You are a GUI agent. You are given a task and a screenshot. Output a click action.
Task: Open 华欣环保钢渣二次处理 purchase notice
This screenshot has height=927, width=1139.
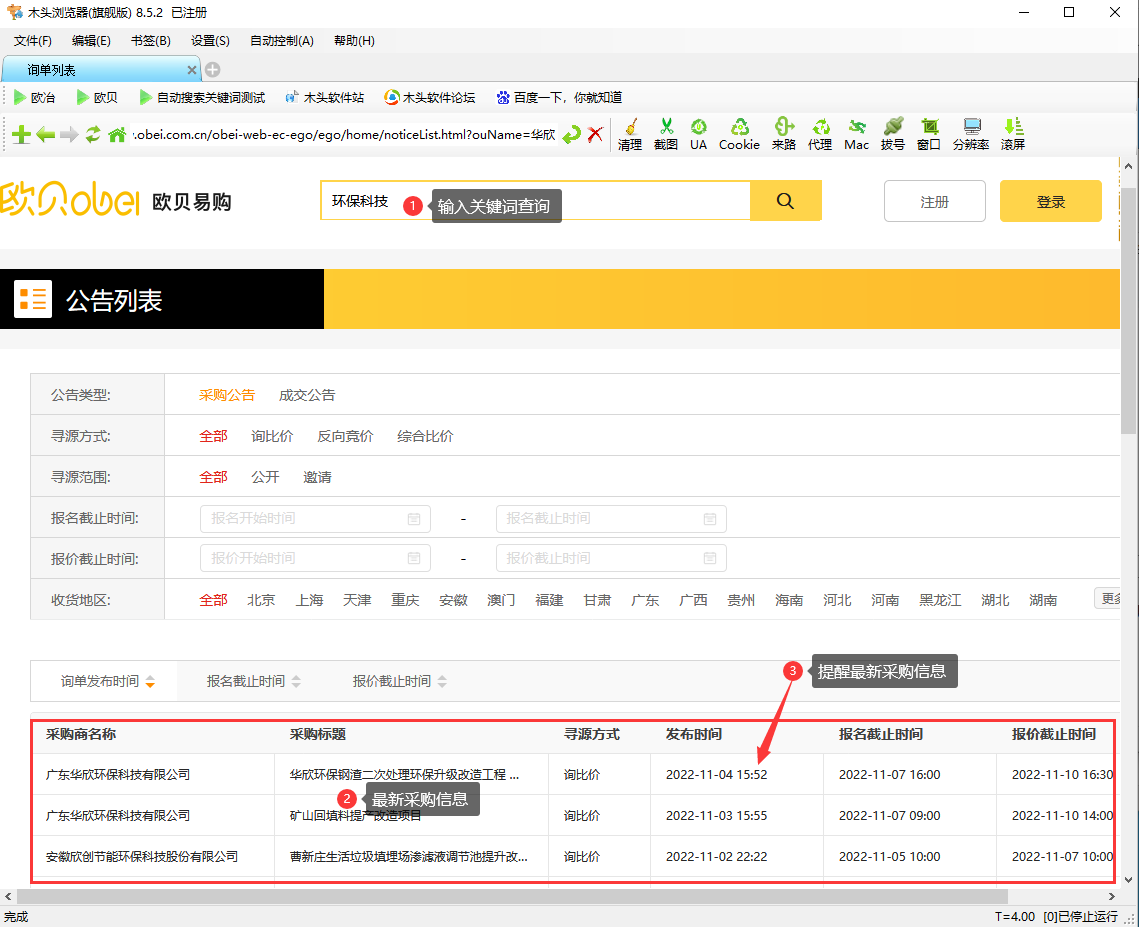[404, 774]
